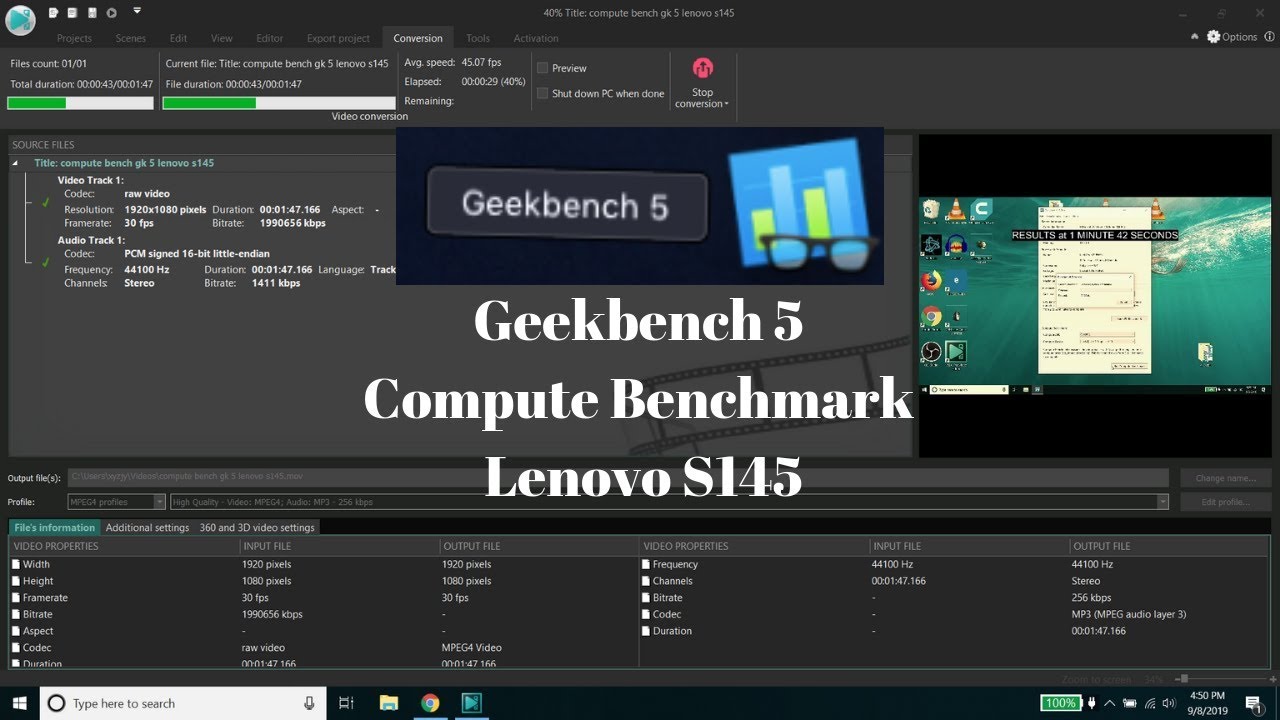Open File Explorer from the taskbar
The width and height of the screenshot is (1280, 720).
click(388, 703)
